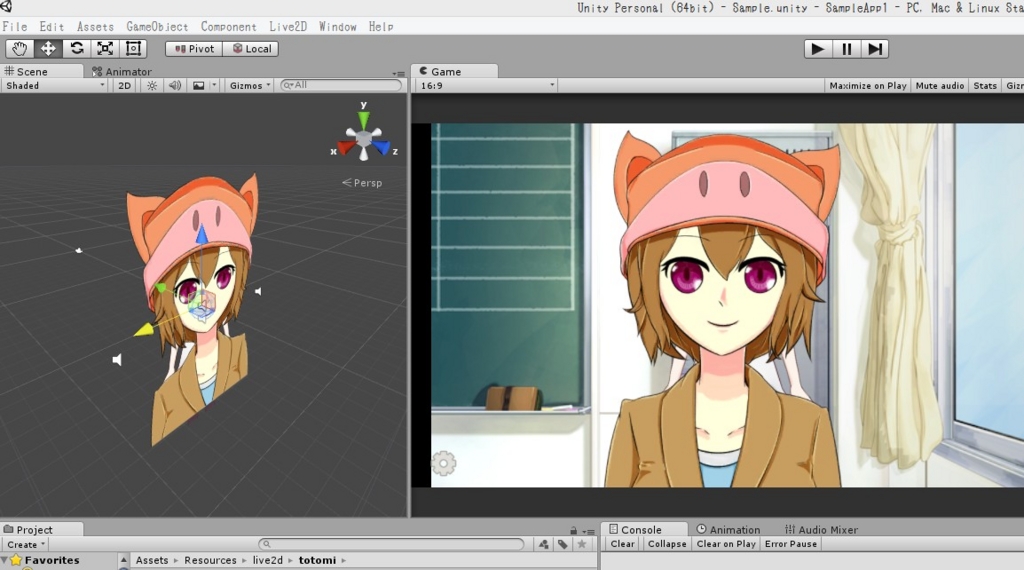Image resolution: width=1024 pixels, height=570 pixels.
Task: Select the Hand tool
Action: (20, 49)
